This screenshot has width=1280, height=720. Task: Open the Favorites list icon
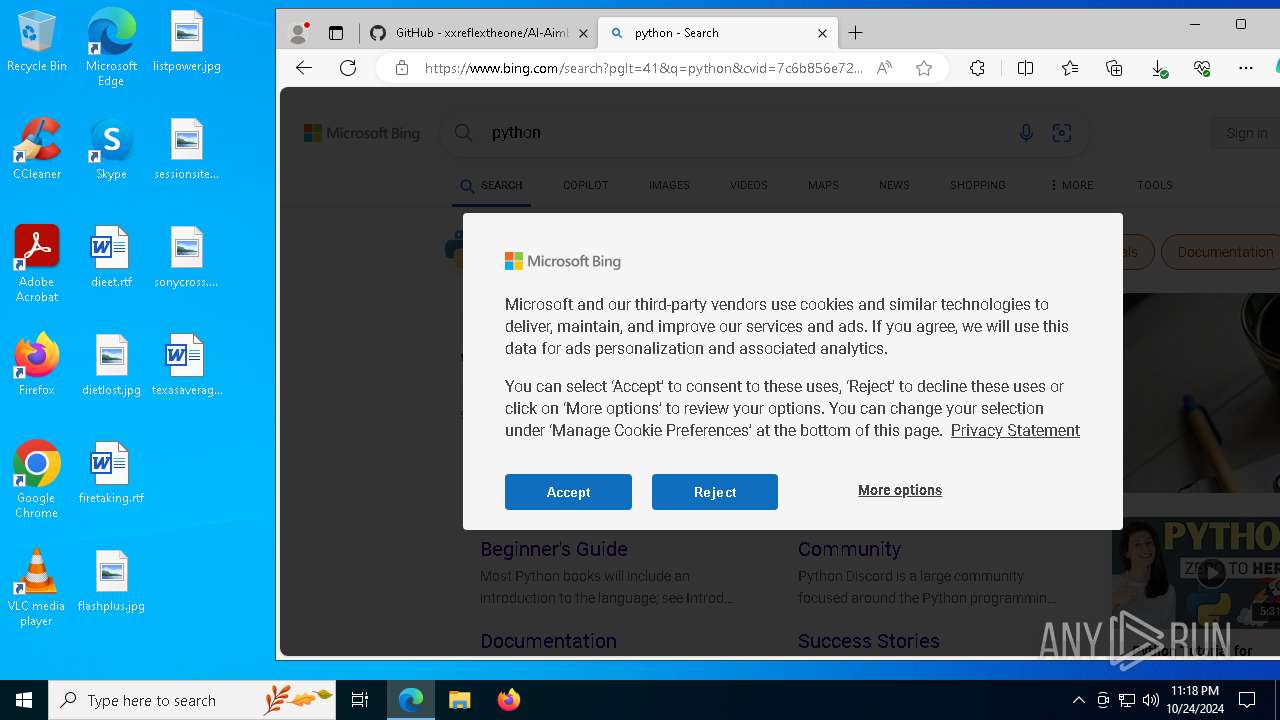1070,68
